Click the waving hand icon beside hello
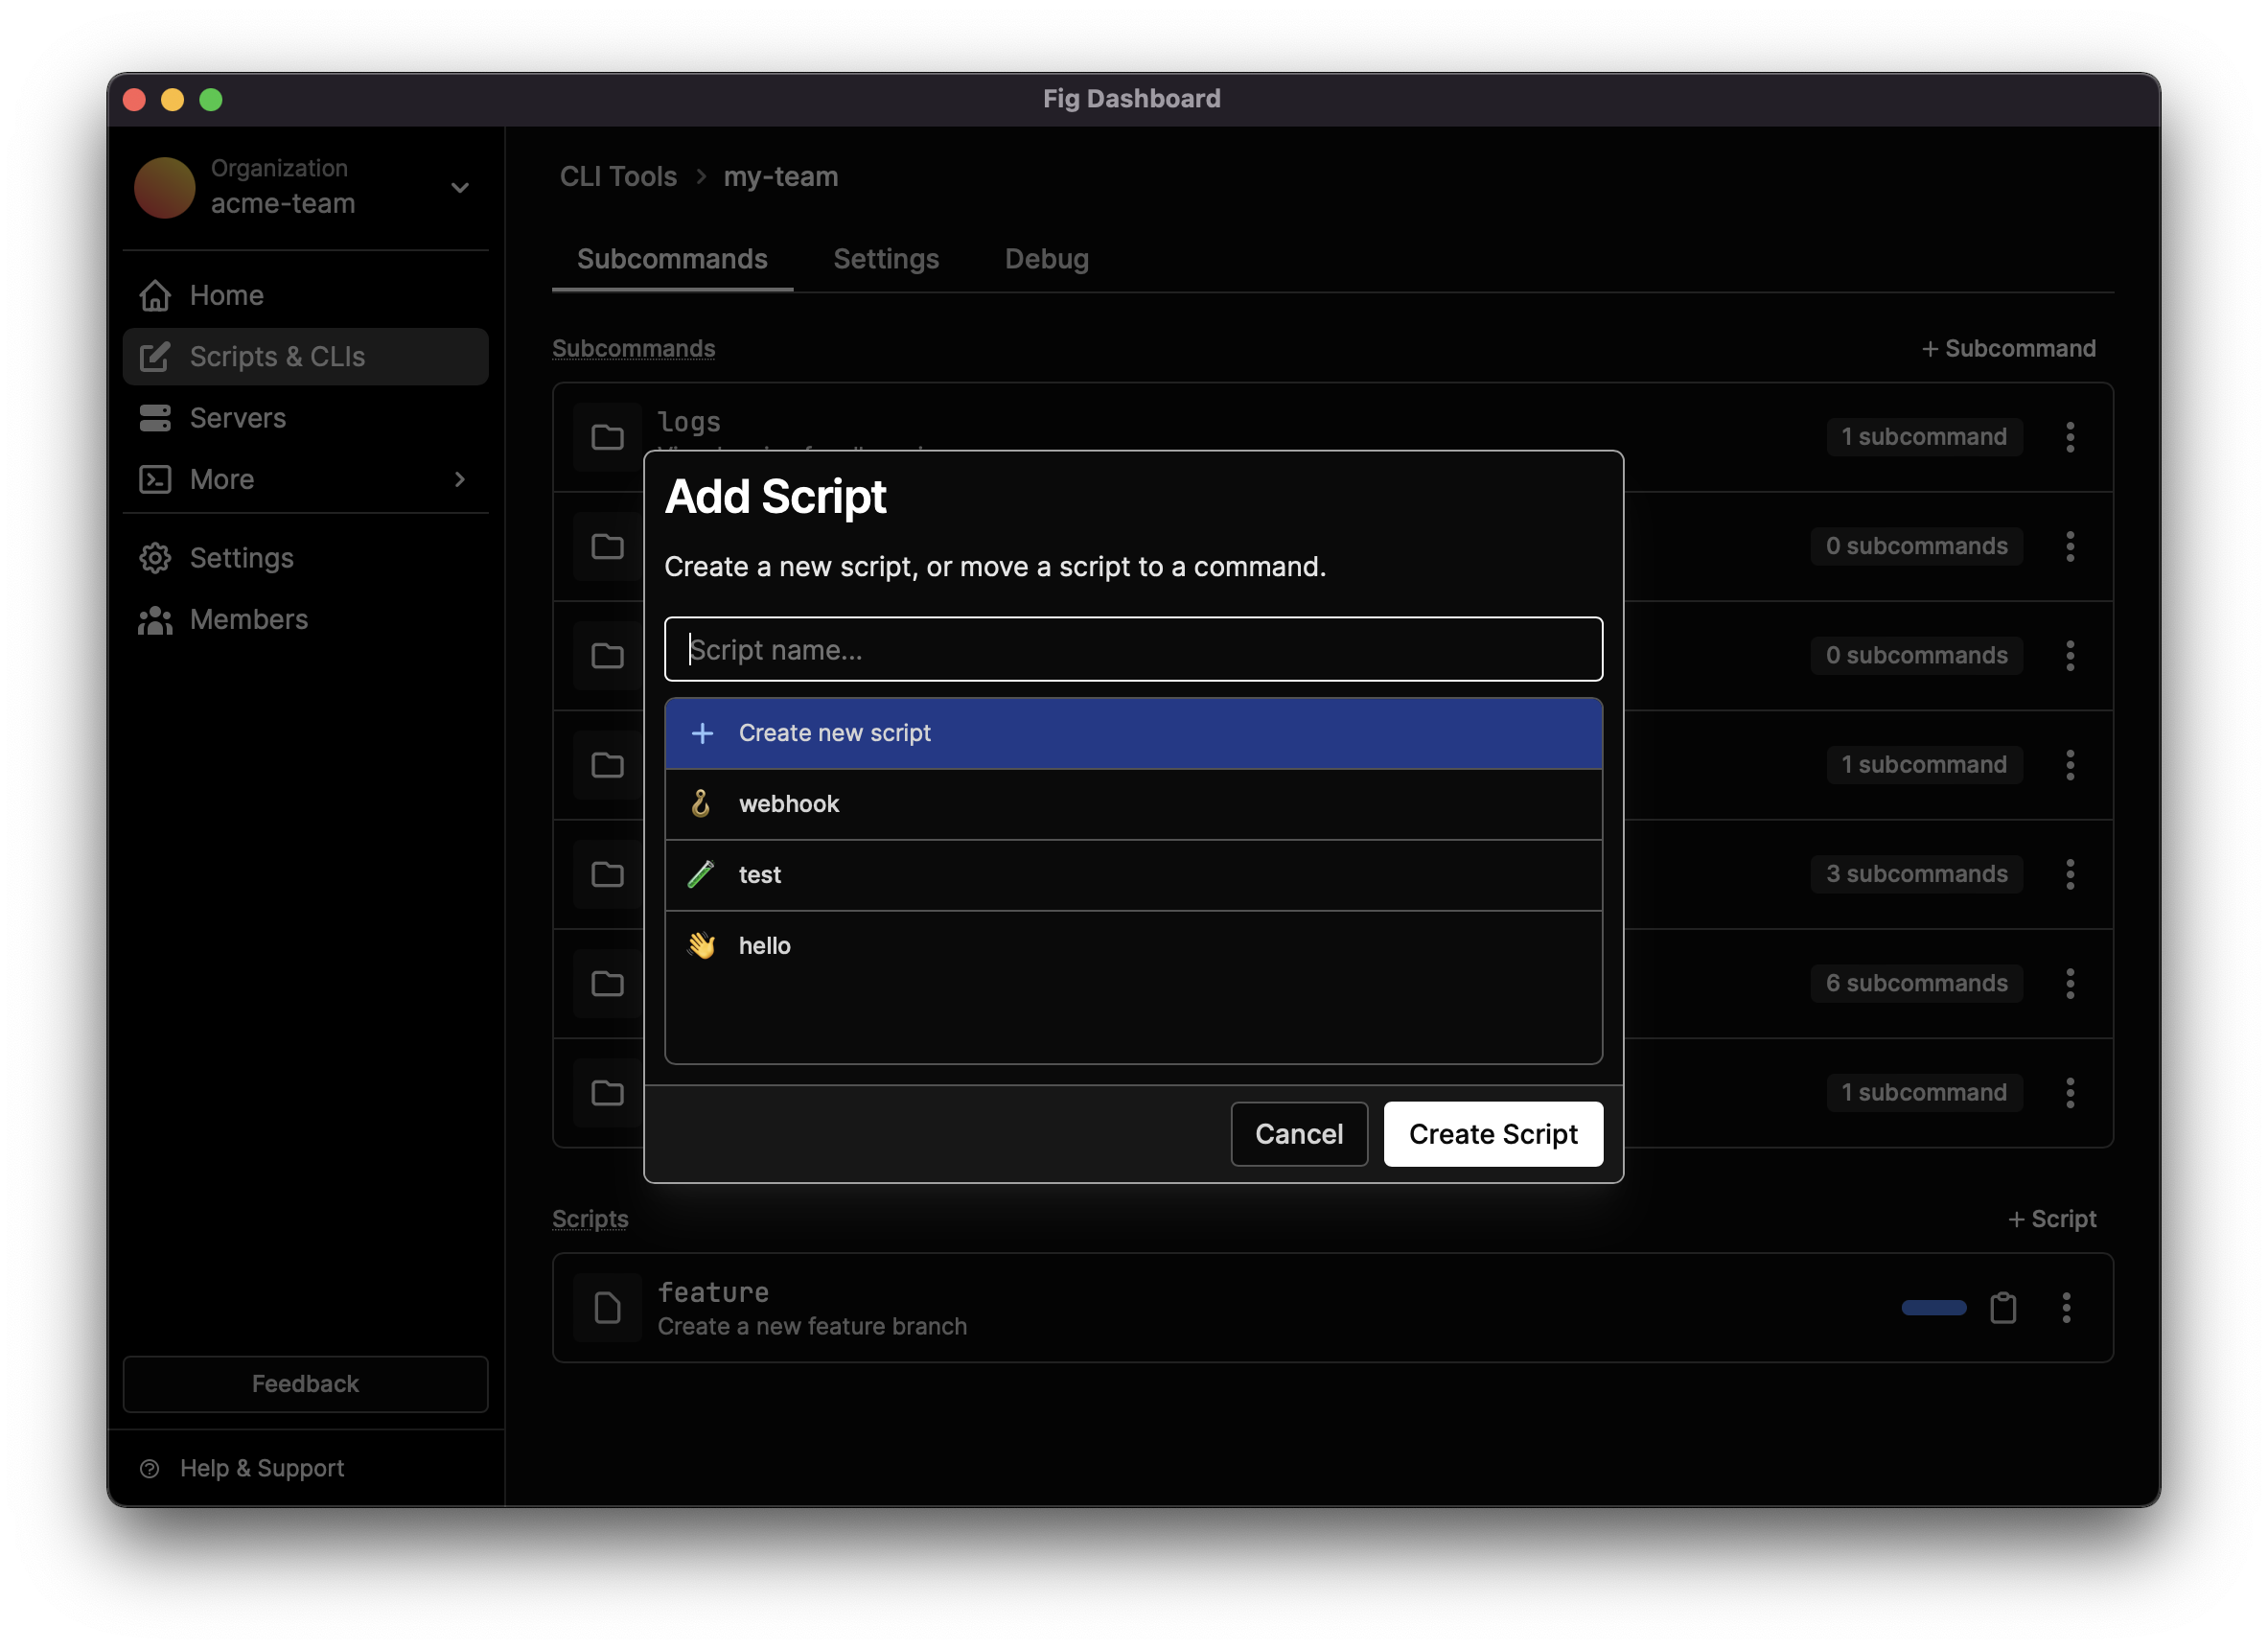The image size is (2268, 1649). pos(701,946)
